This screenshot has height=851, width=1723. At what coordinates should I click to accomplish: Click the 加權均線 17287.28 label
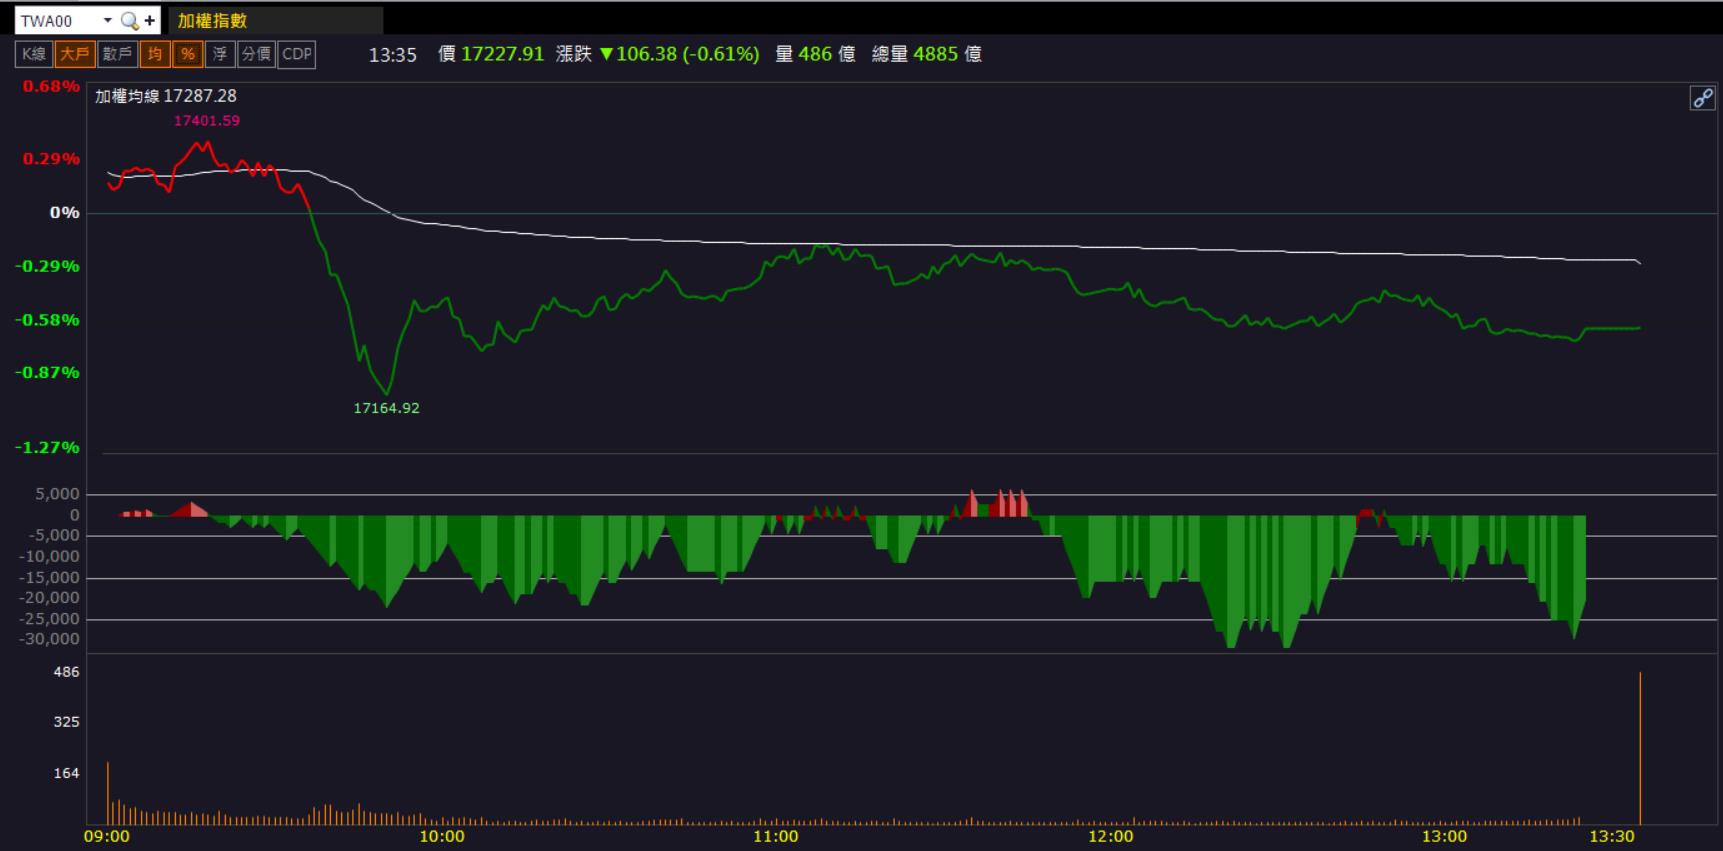pyautogui.click(x=166, y=96)
